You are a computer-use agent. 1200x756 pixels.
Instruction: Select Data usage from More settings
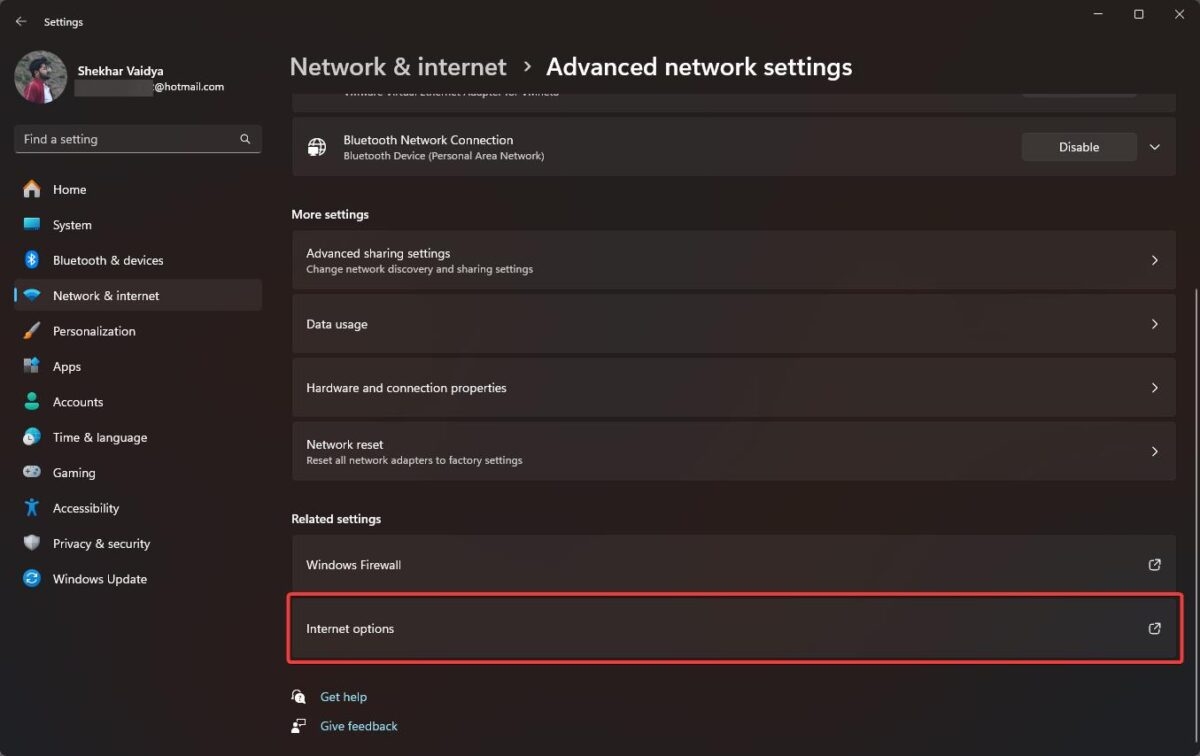[x=733, y=323]
